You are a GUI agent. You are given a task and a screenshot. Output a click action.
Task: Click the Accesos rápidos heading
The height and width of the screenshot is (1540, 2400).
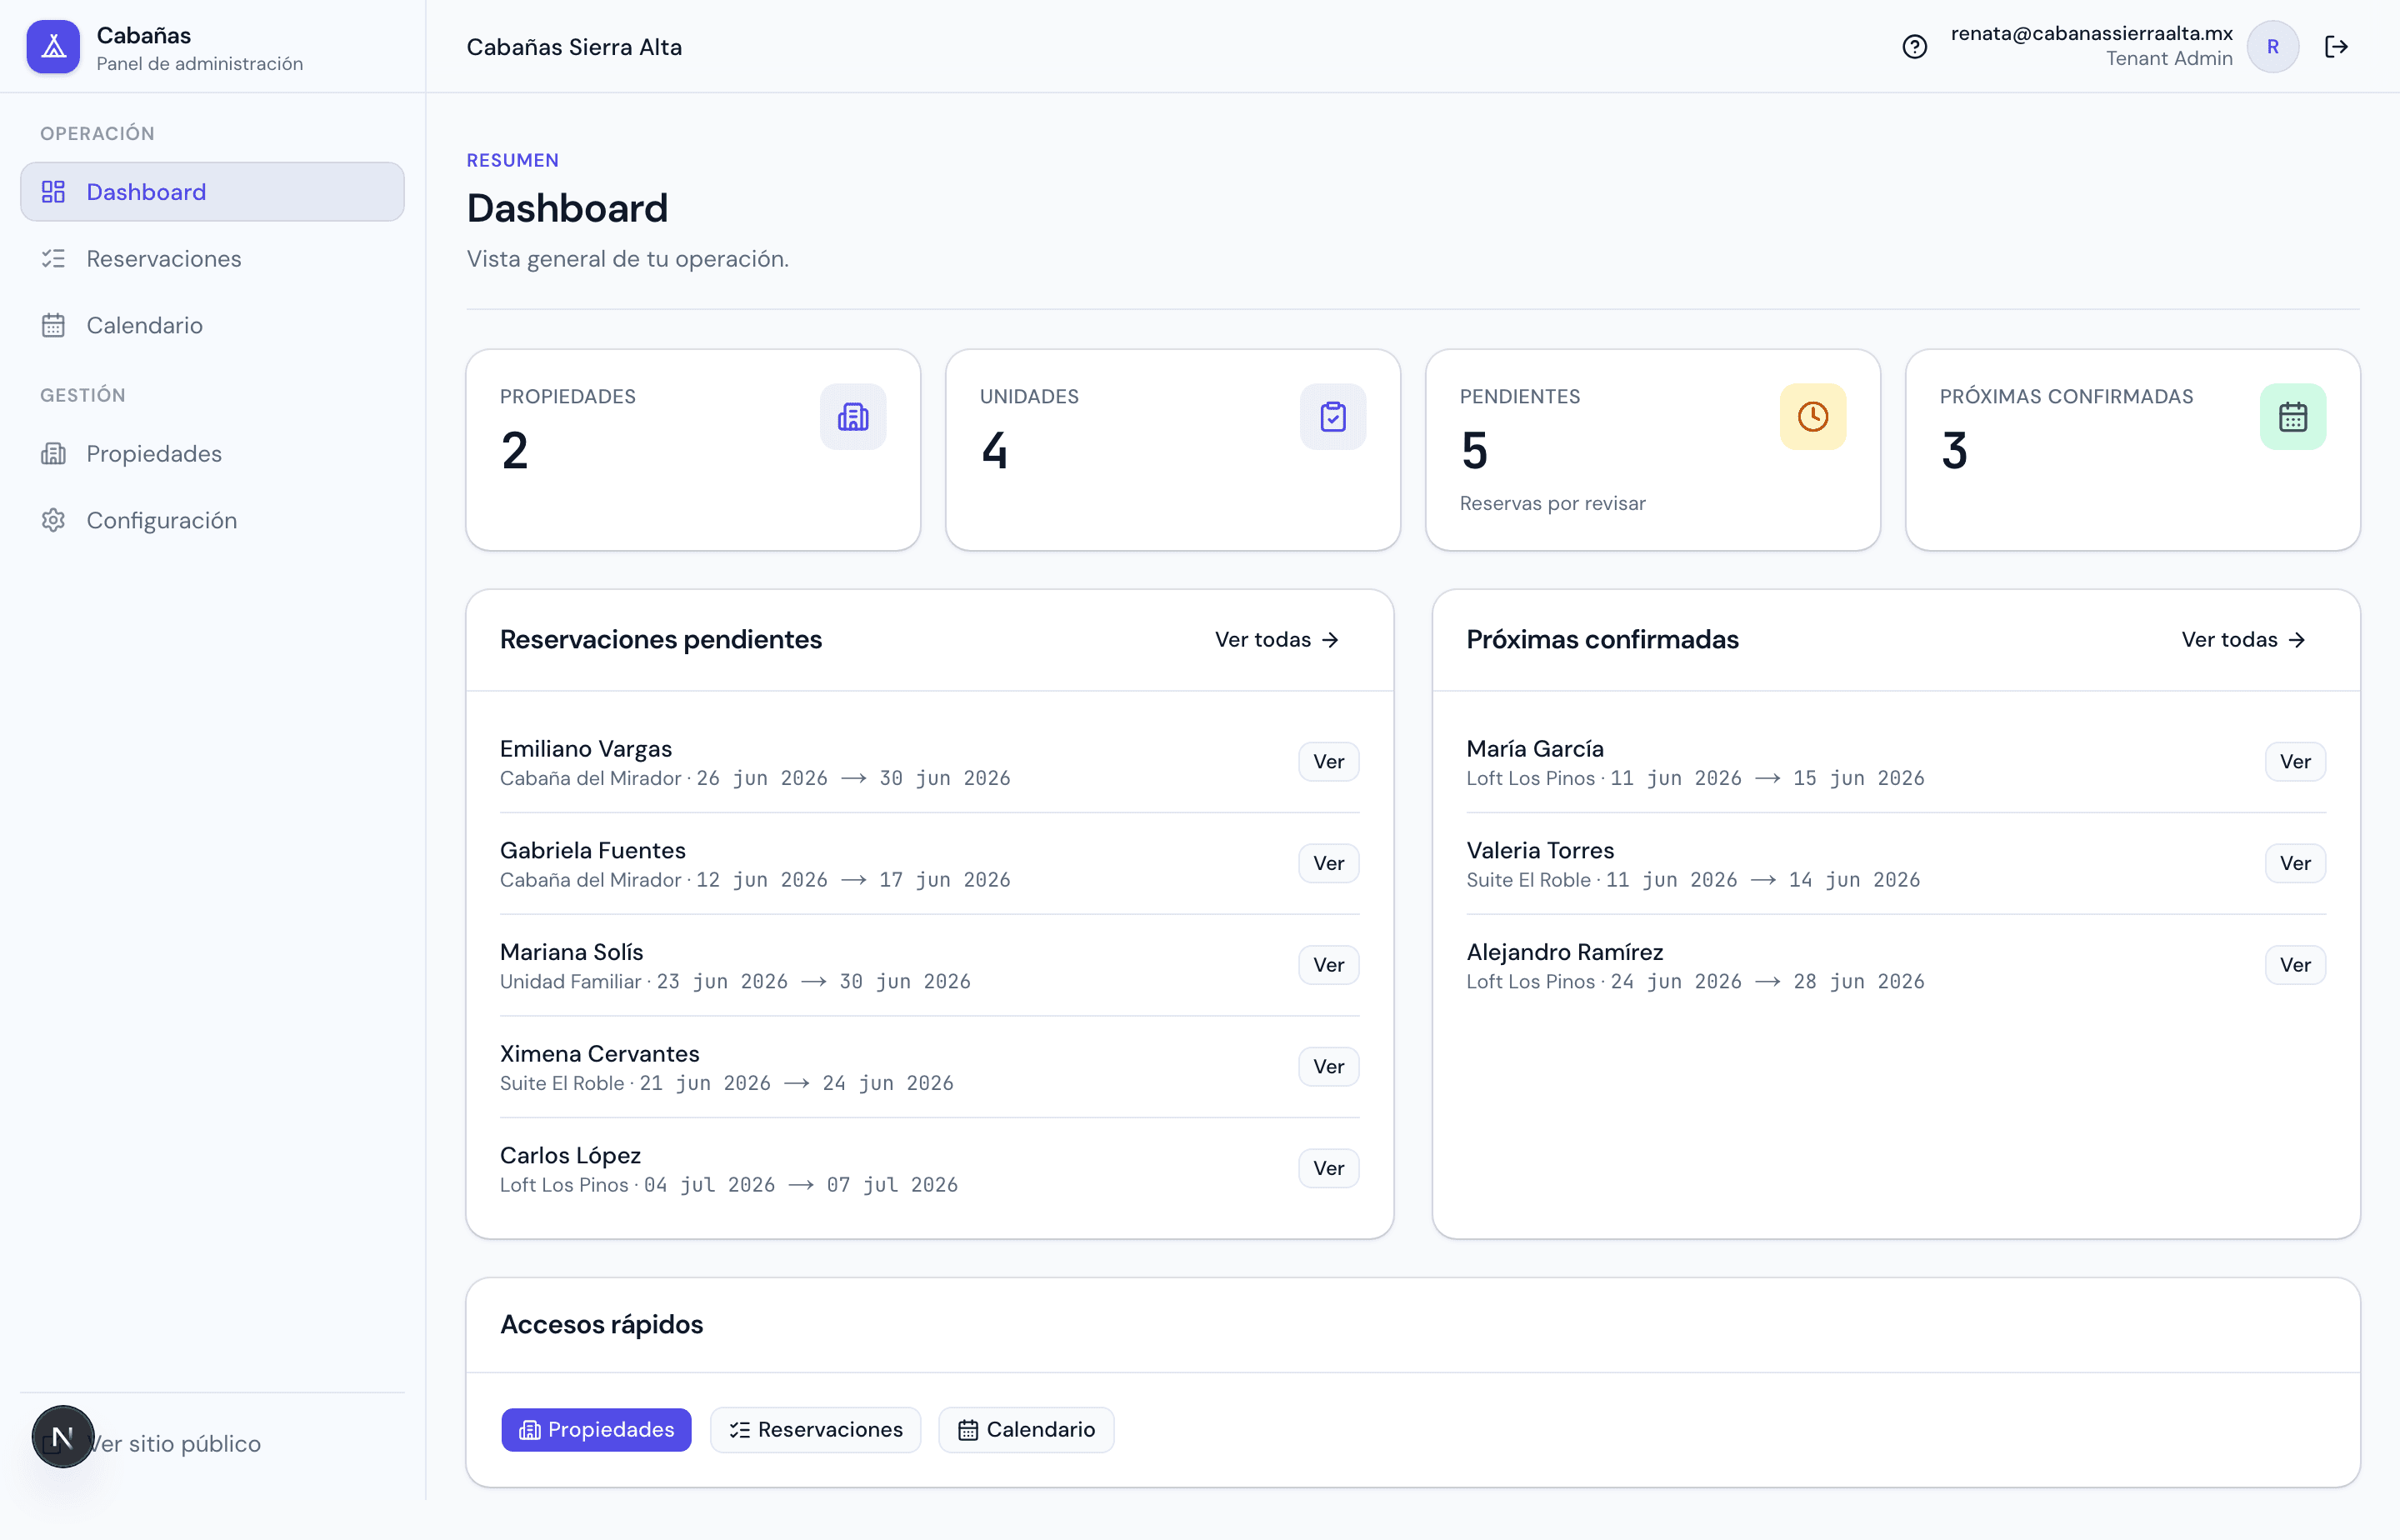(601, 1325)
